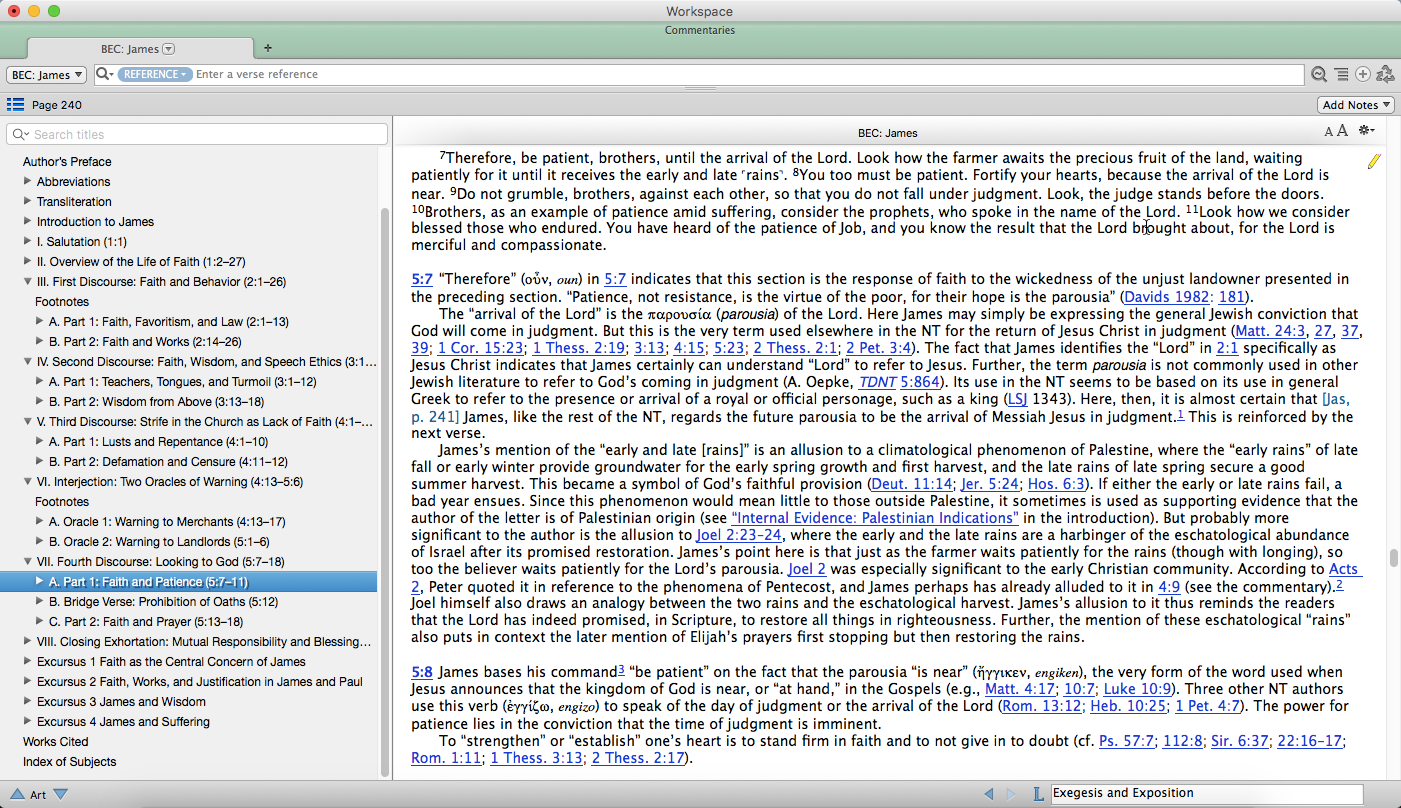Viewport: 1401px width, 808px height.
Task: Select Excursus 3 James and Wisdom
Action: coord(121,701)
